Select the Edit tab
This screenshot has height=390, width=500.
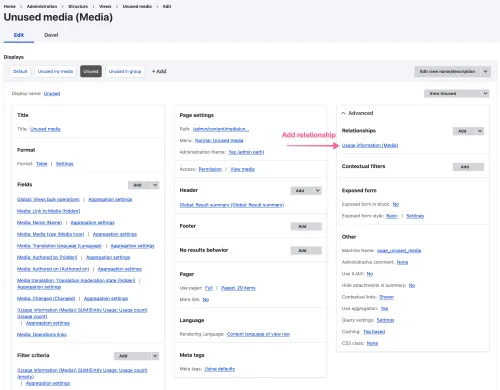point(19,35)
